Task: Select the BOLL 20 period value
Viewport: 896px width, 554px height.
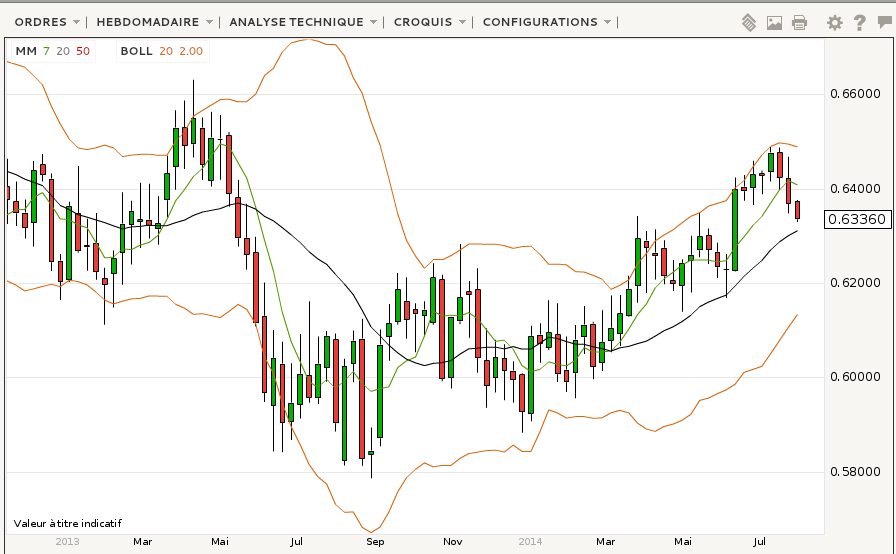Action: (166, 51)
